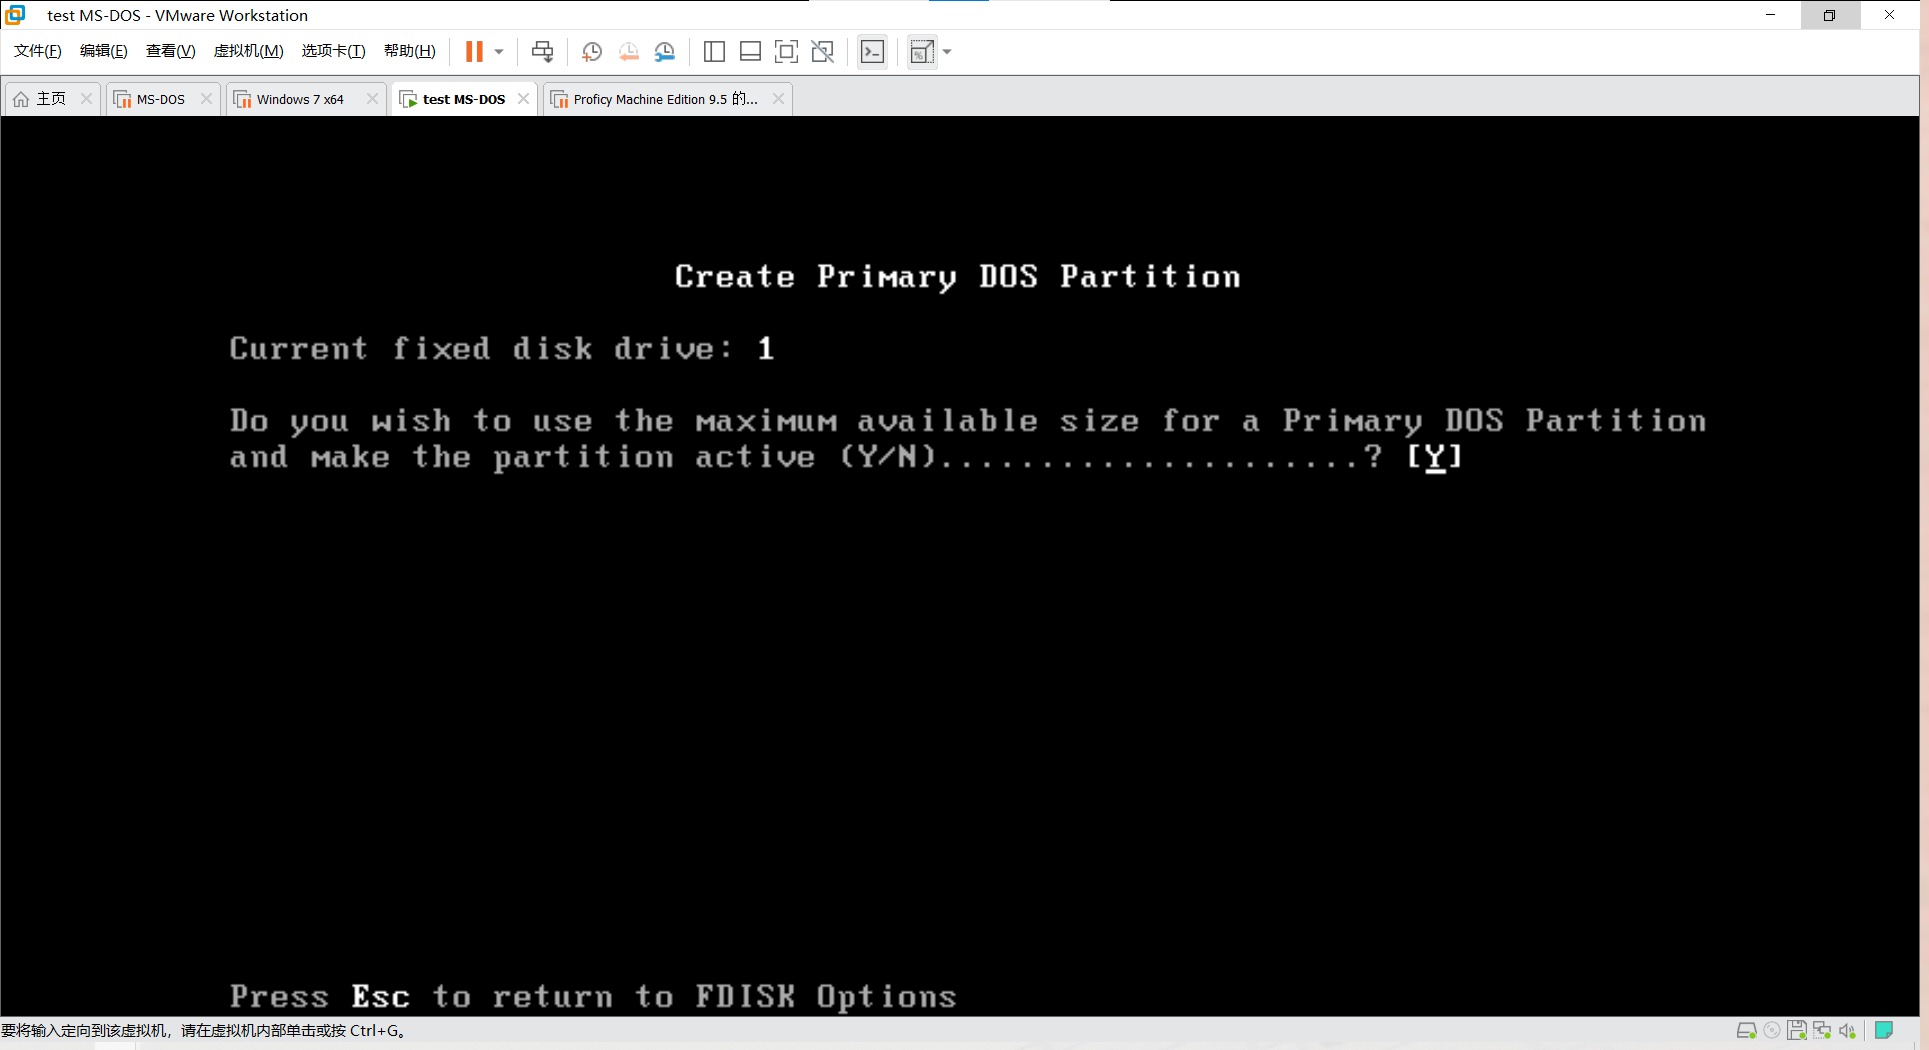Open the 帮助(H) menu
Image resolution: width=1929 pixels, height=1050 pixels.
click(x=410, y=51)
